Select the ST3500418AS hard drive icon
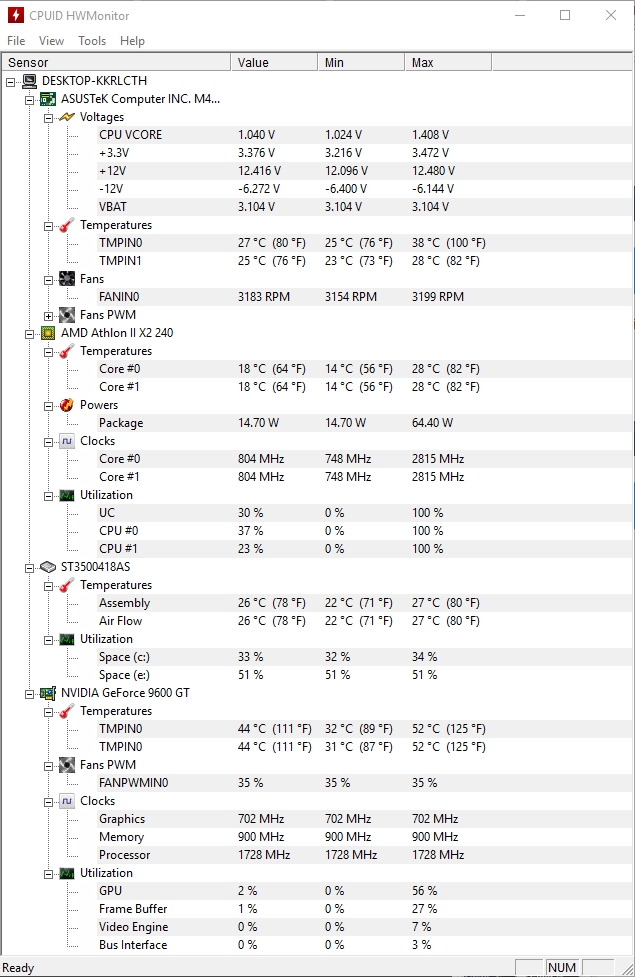 [48, 567]
